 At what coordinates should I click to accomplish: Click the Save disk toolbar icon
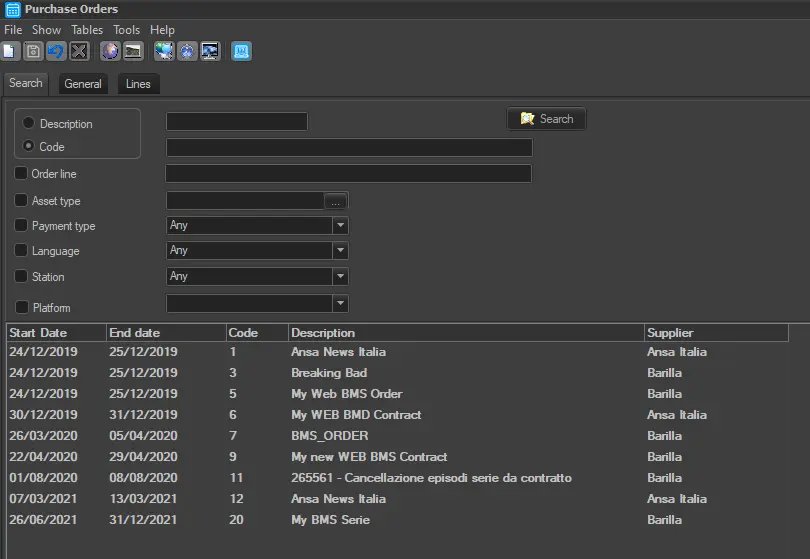(x=33, y=51)
